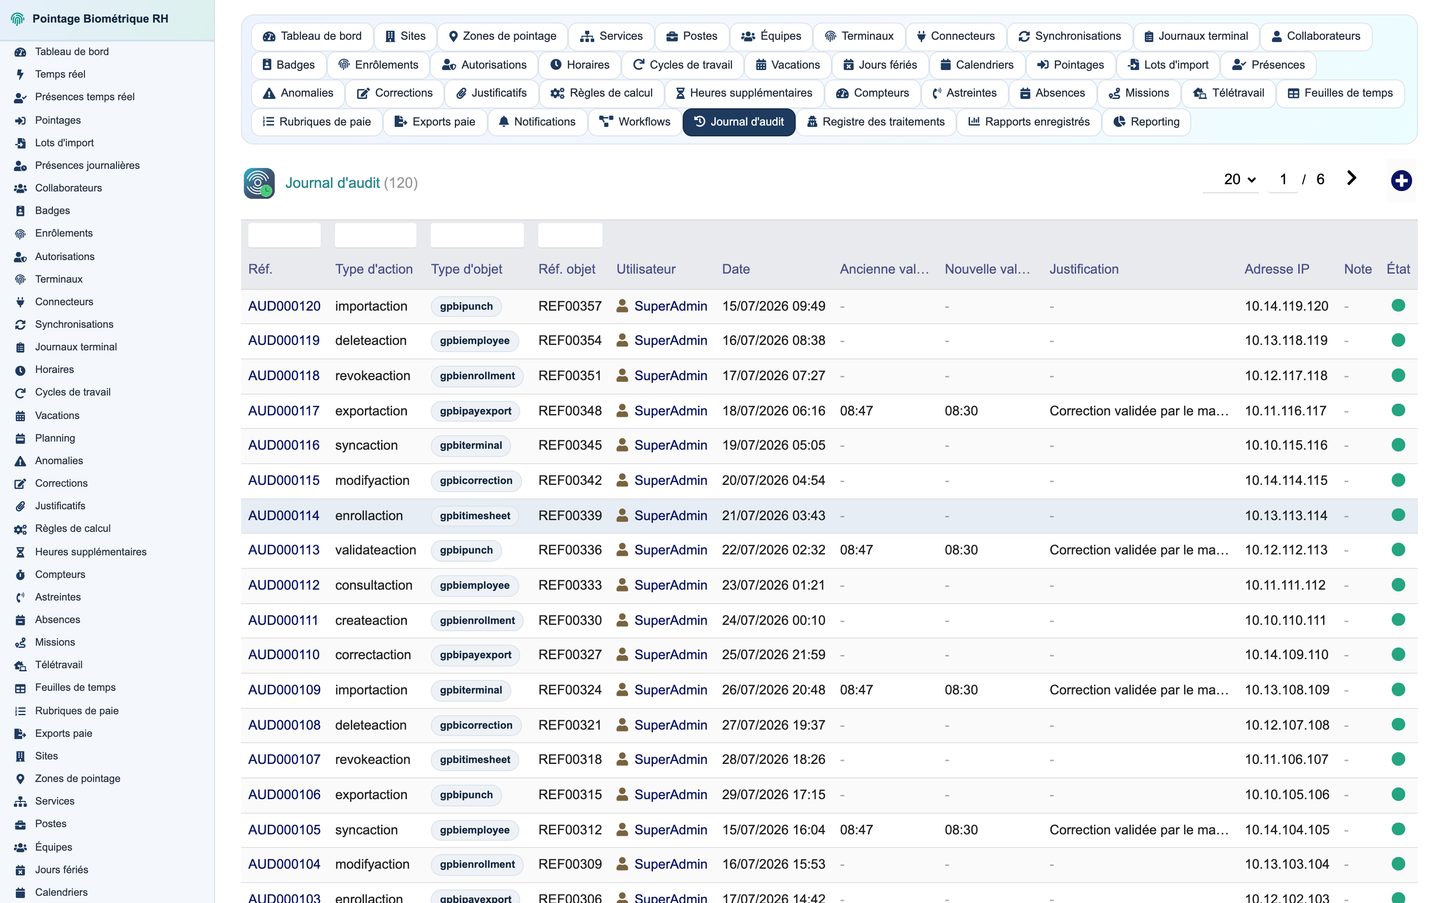Open Tableau de bord in sidebar
Screen dimensions: 1445x903
(x=72, y=52)
